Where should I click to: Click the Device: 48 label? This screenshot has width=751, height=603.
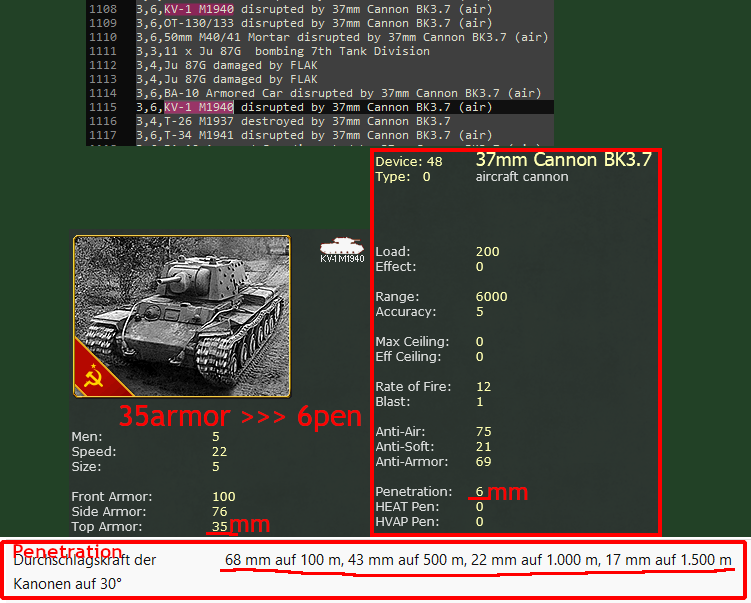point(409,161)
